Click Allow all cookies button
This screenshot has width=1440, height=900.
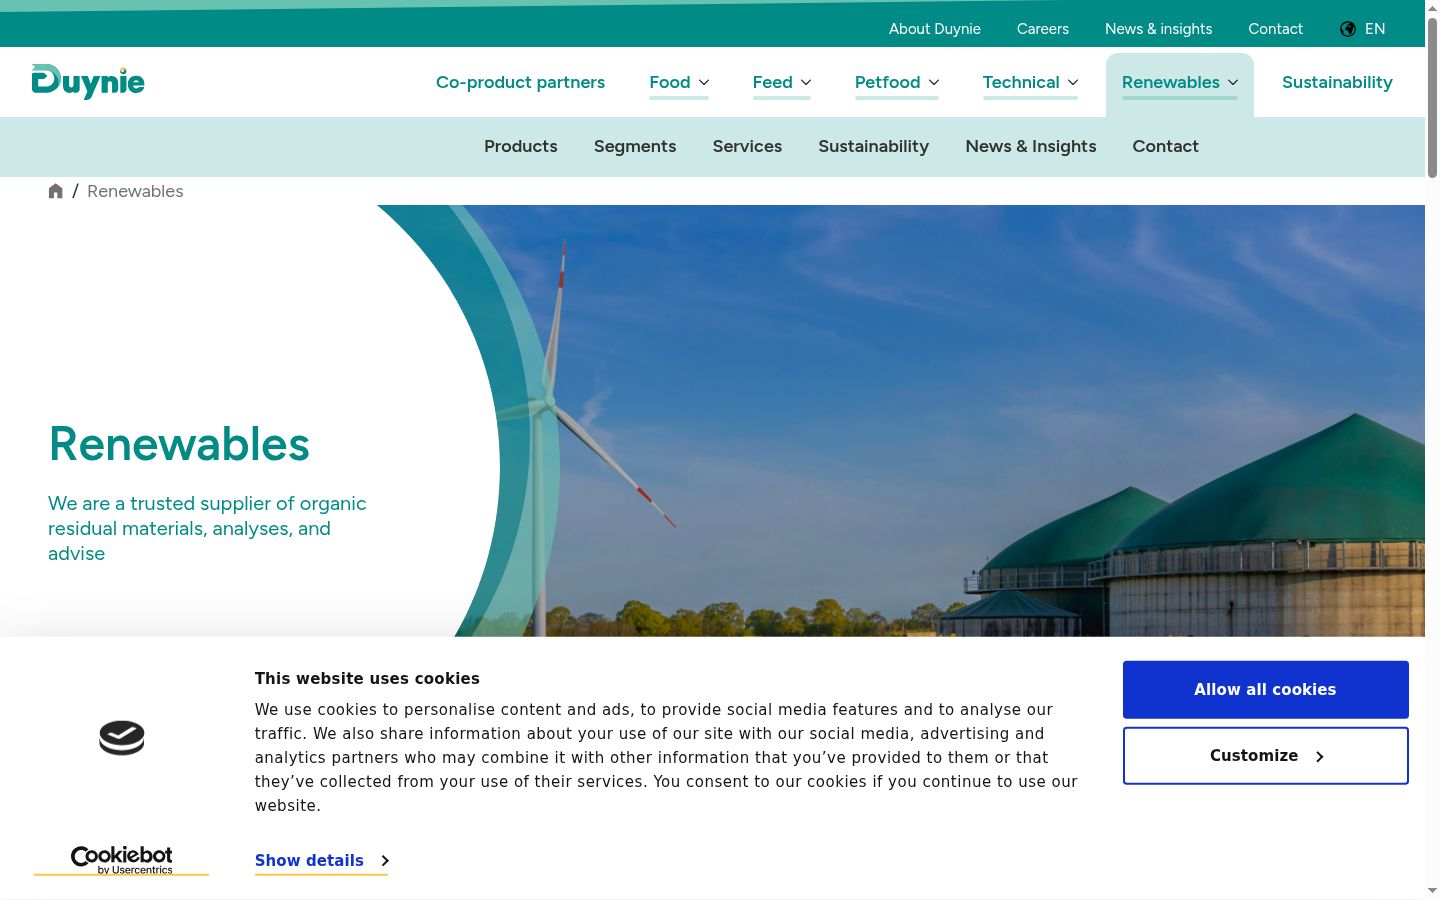pyautogui.click(x=1265, y=690)
